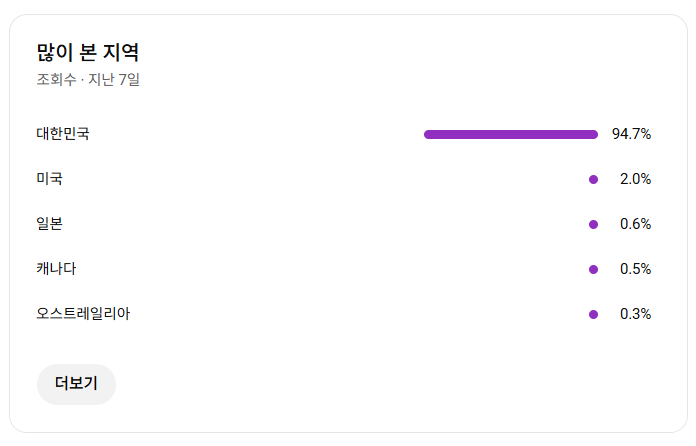Click the 0.5% percentage value

(635, 269)
